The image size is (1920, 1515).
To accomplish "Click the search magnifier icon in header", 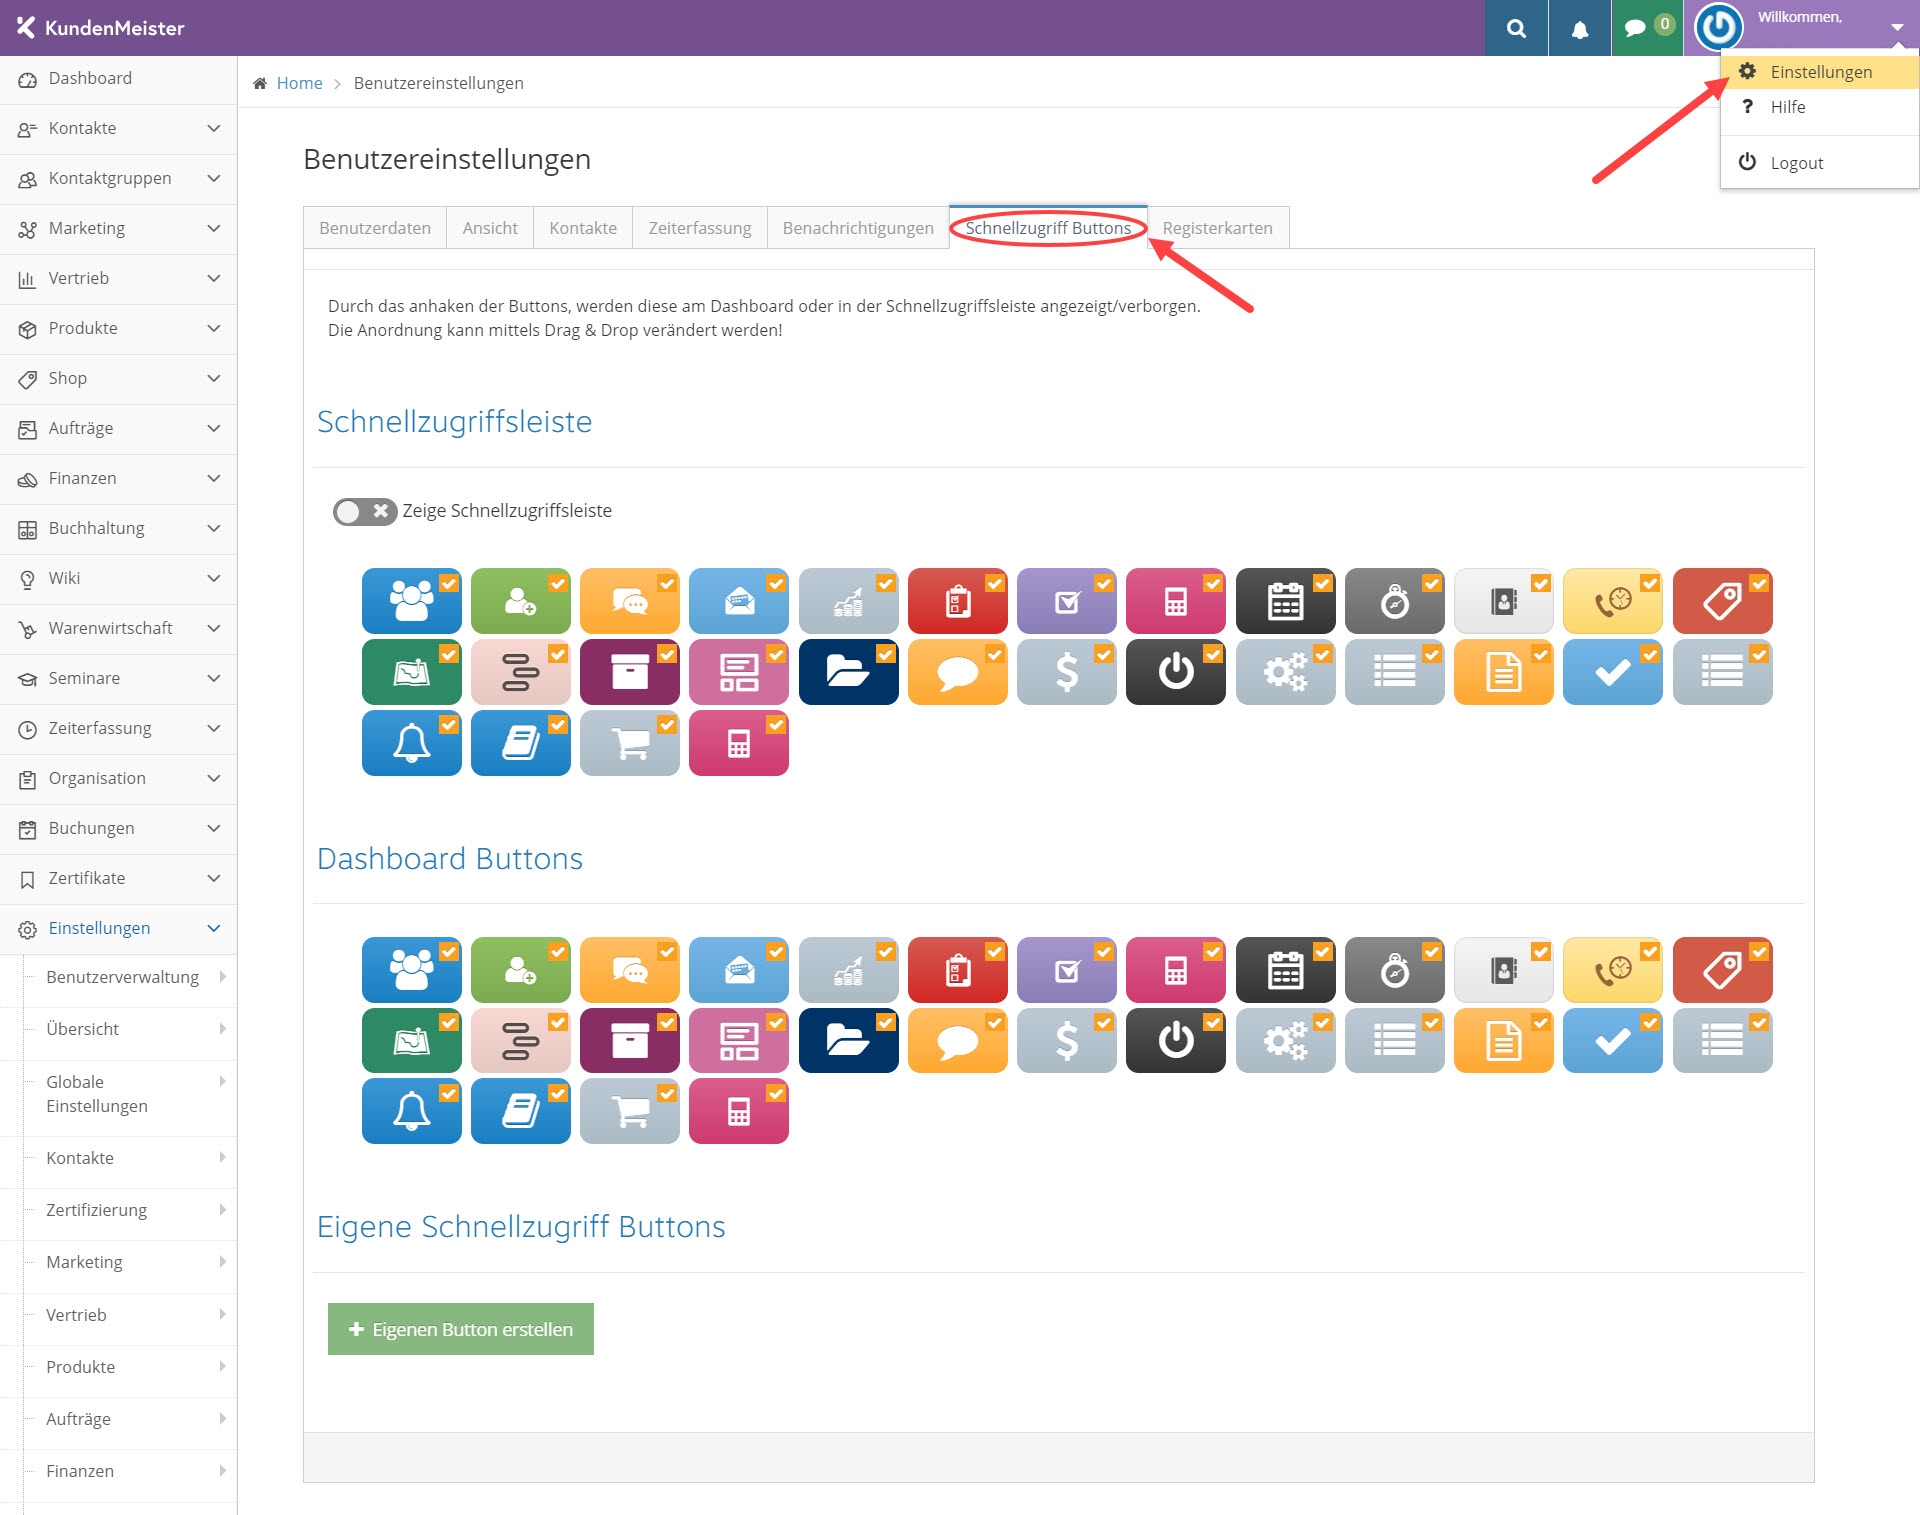I will coord(1516,28).
